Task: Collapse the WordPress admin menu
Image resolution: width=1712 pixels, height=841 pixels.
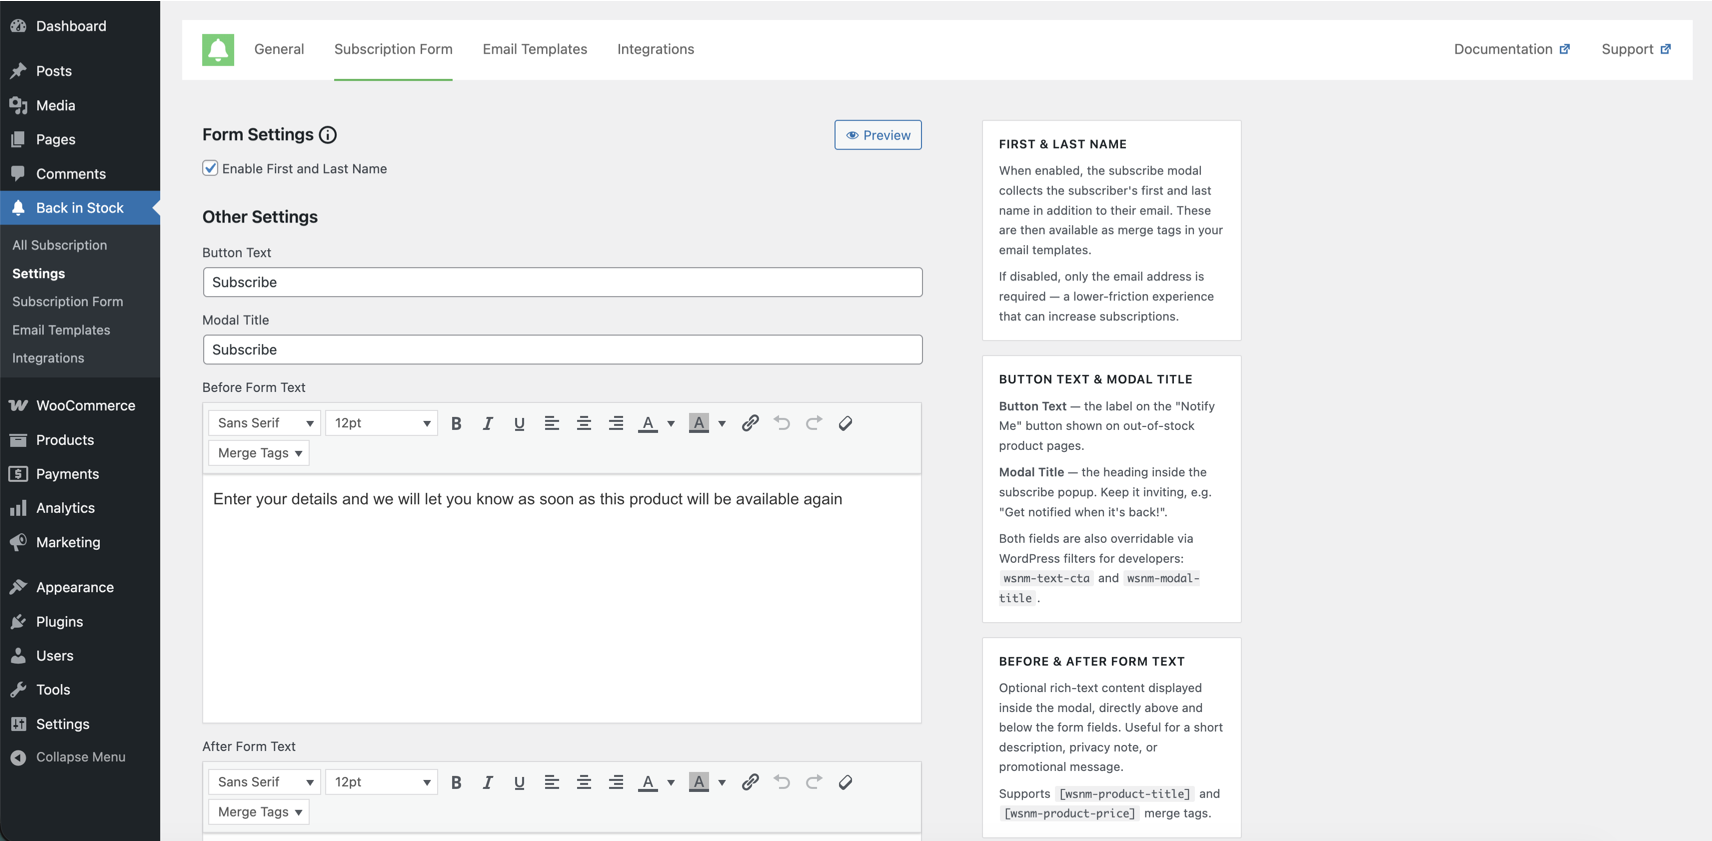Action: point(80,757)
